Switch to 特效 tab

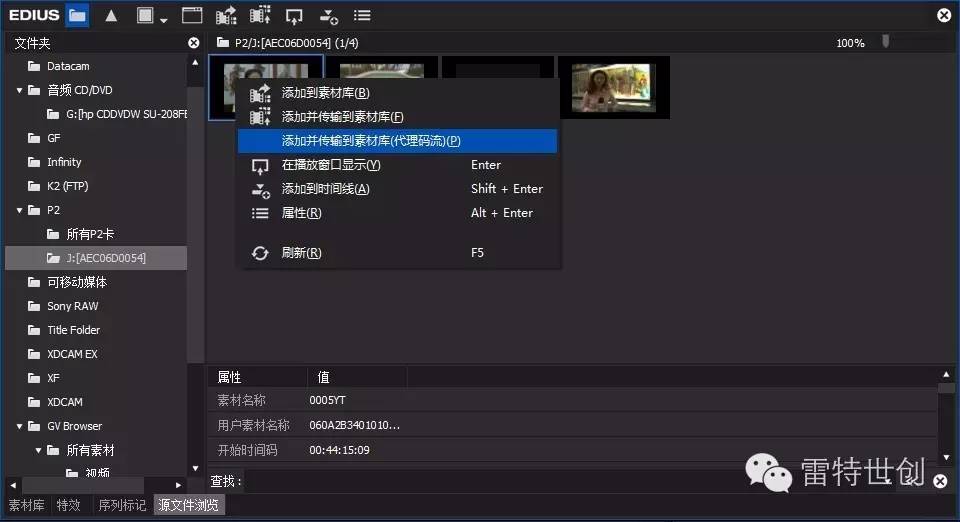[69, 505]
